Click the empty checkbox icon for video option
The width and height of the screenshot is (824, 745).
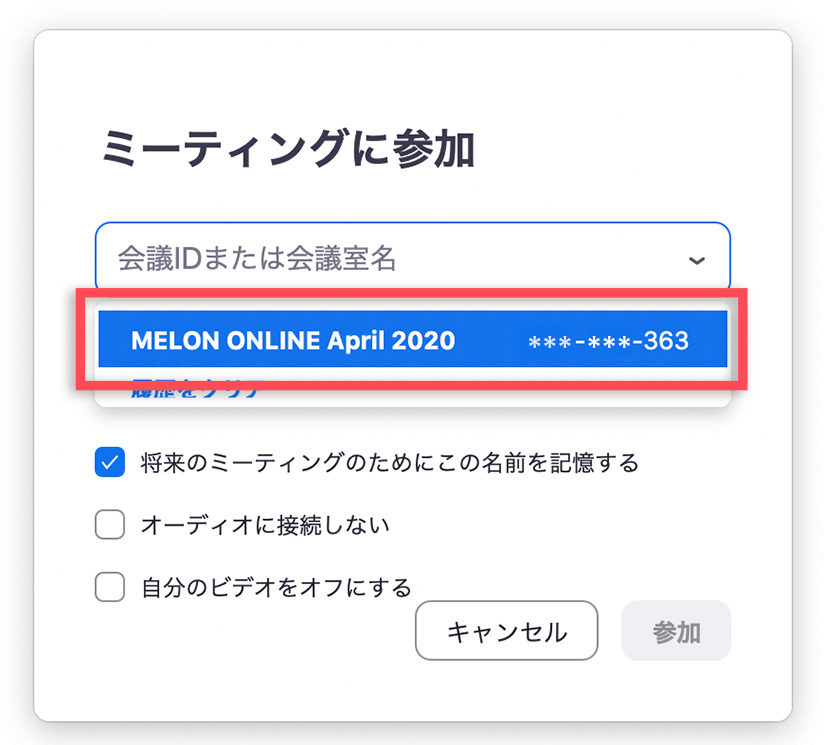(110, 586)
